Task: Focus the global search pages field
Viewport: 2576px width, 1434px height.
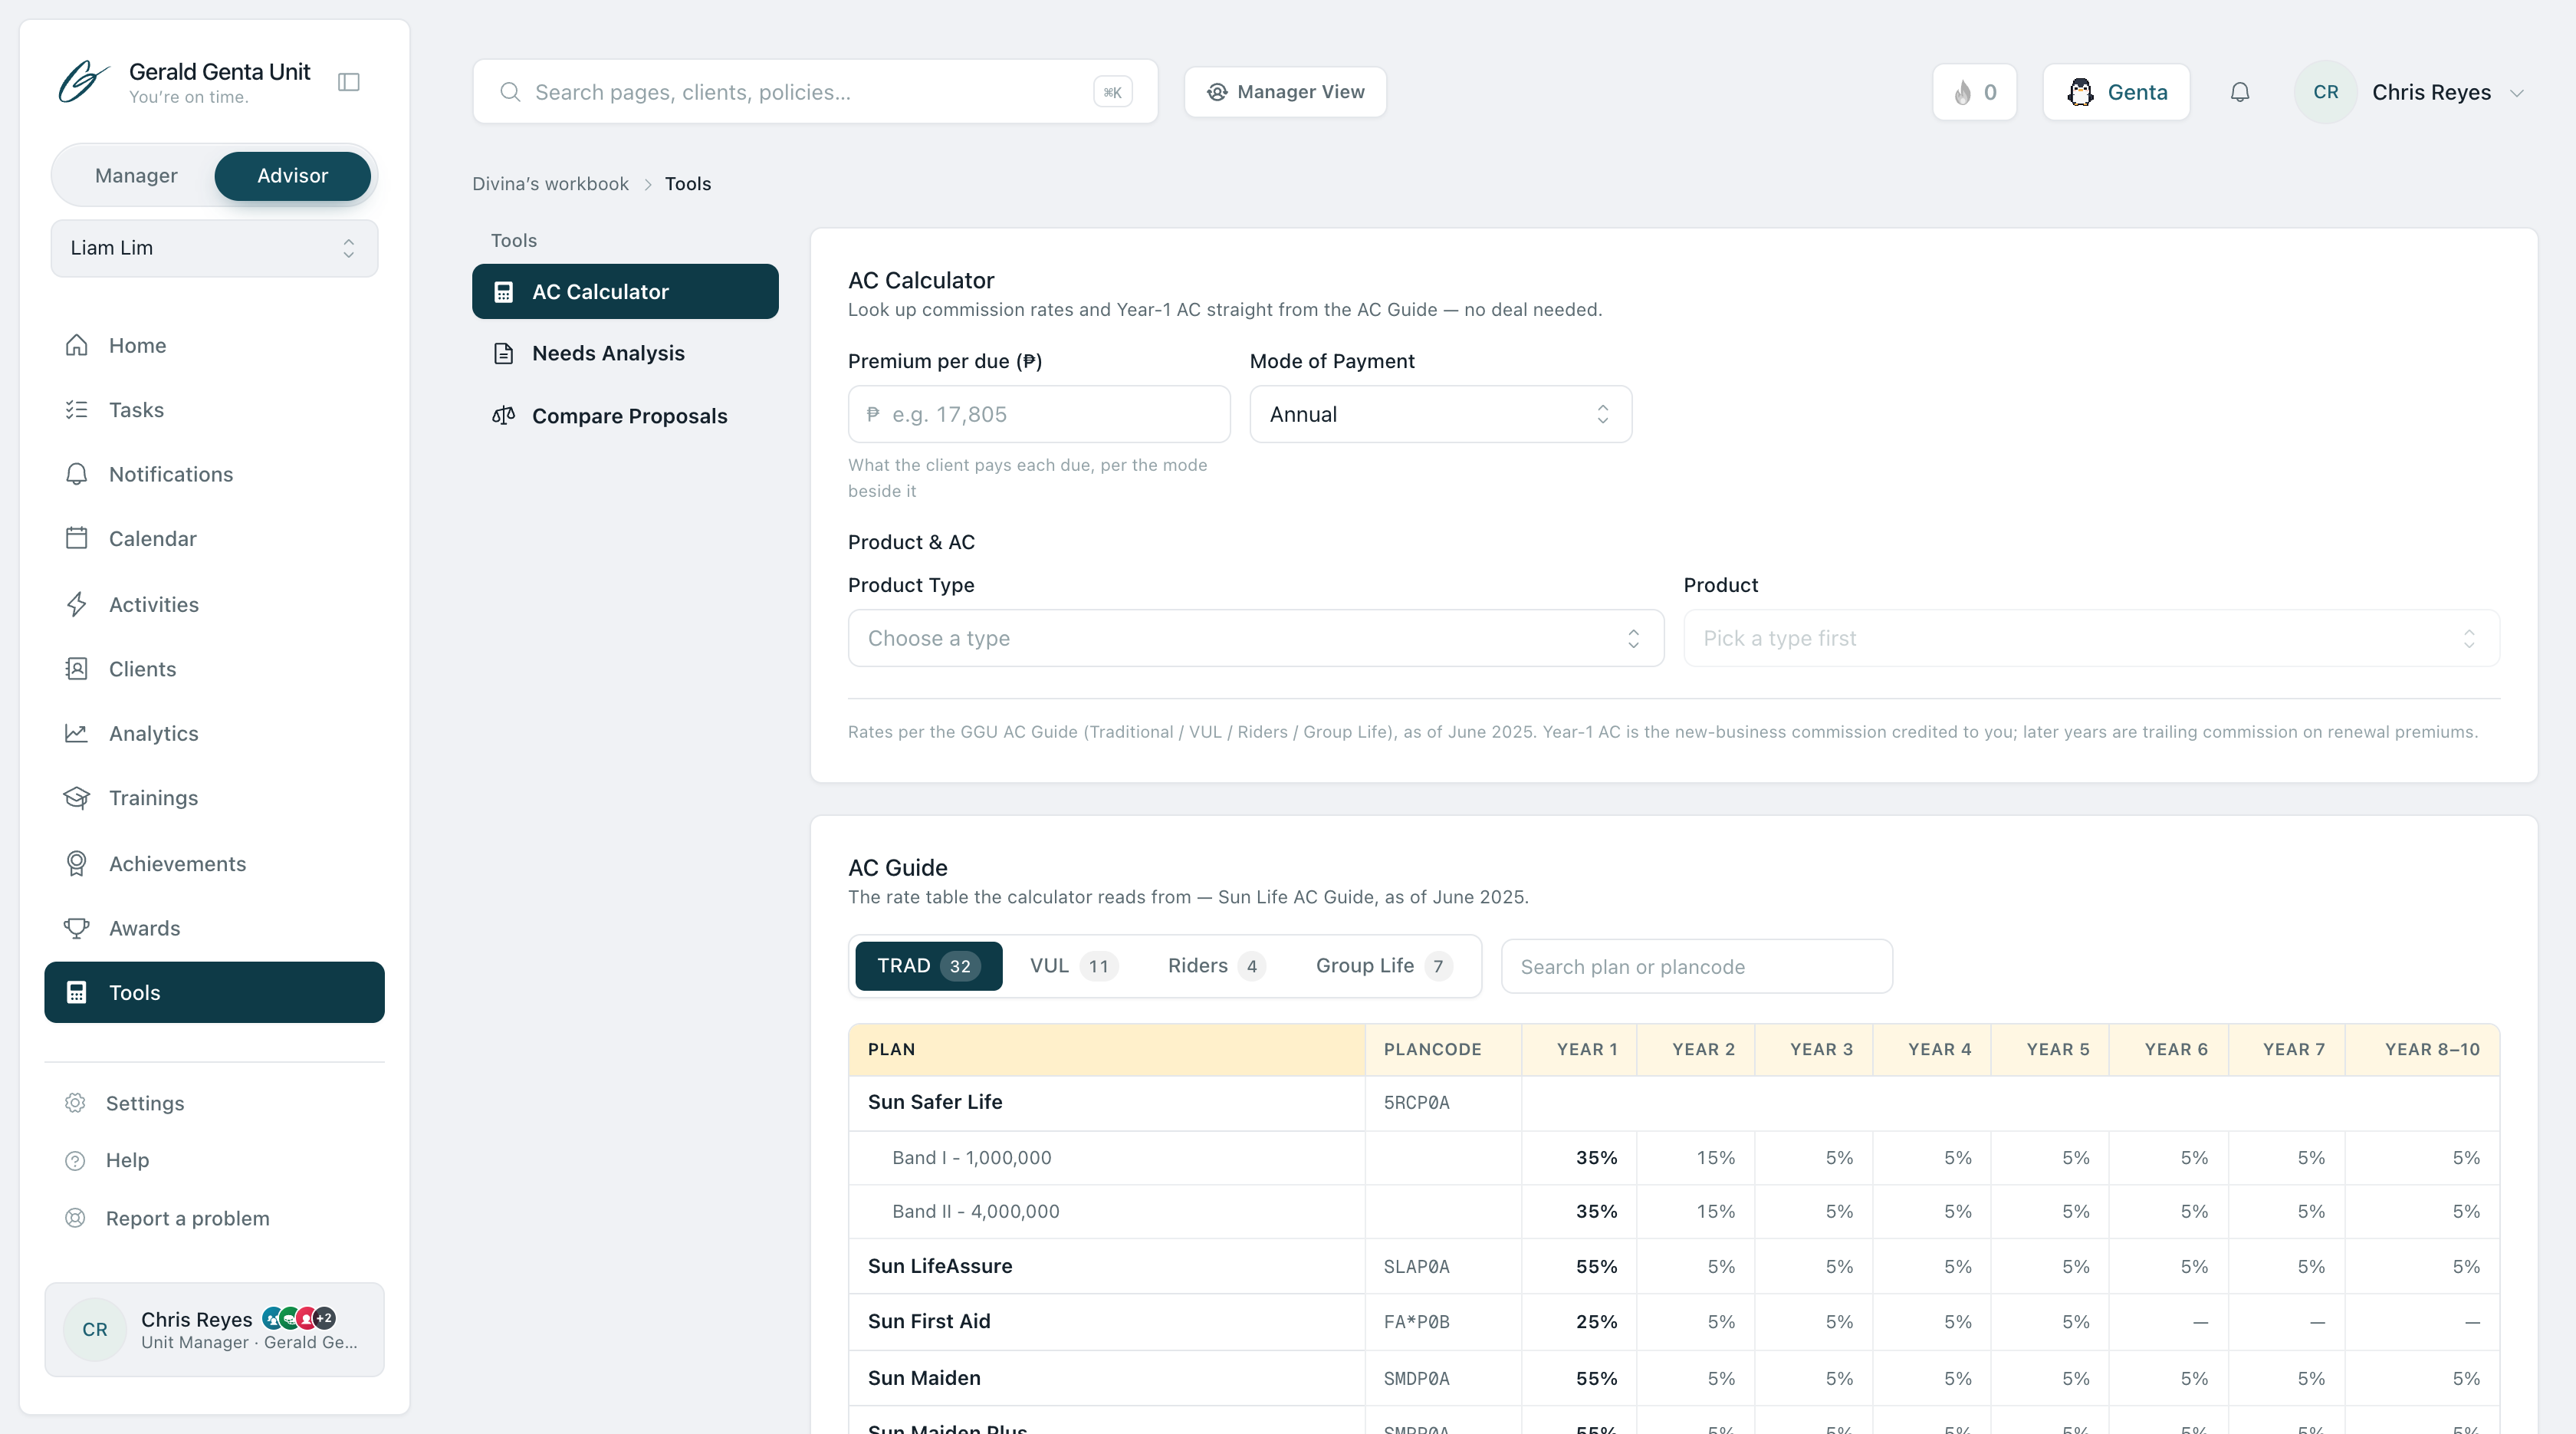Action: [815, 92]
